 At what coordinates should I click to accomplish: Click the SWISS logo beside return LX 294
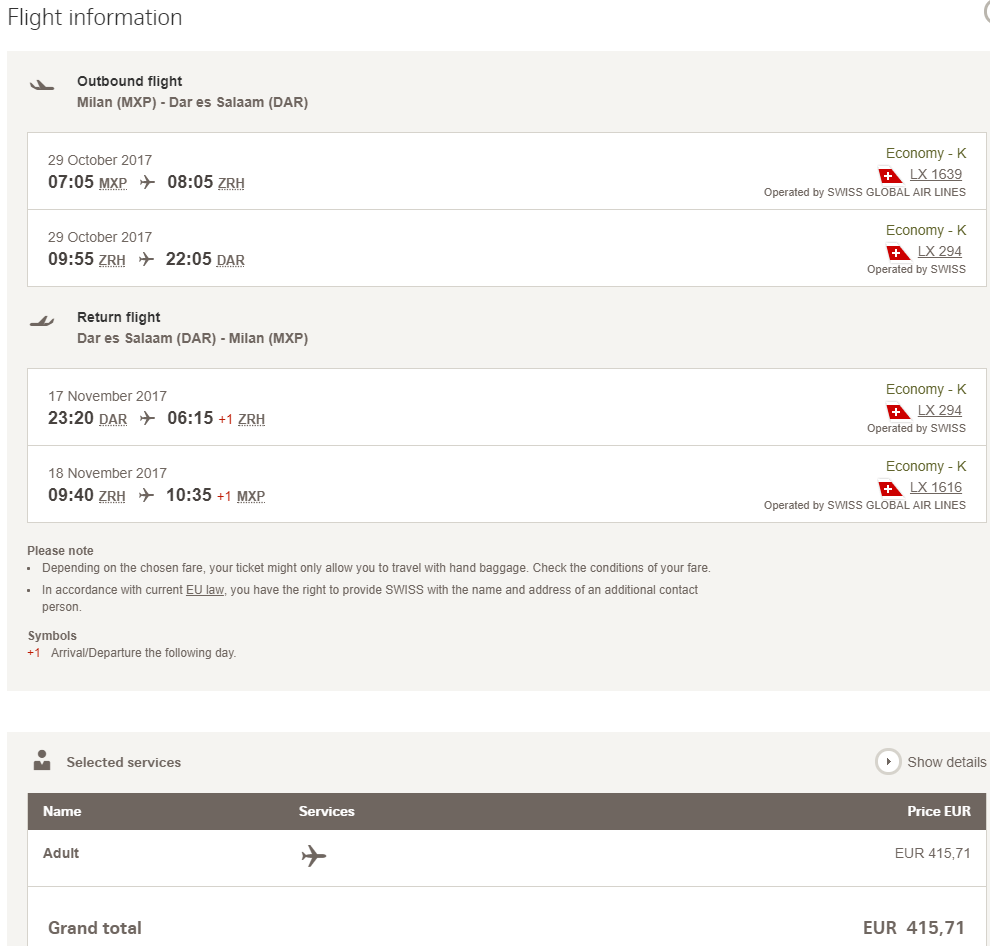click(898, 411)
